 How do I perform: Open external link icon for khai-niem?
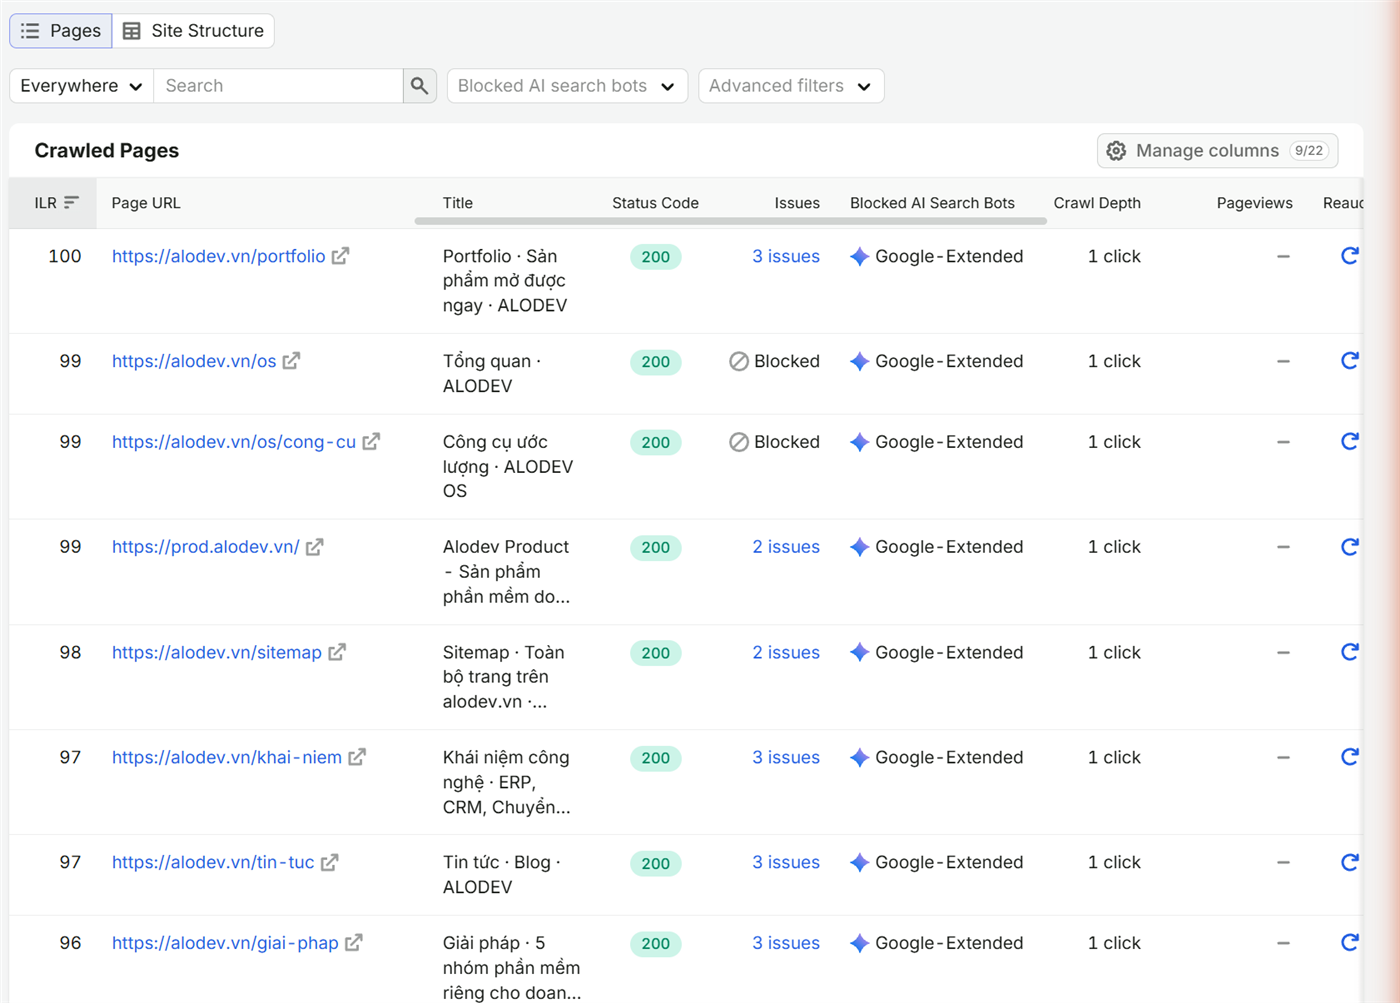pyautogui.click(x=357, y=757)
